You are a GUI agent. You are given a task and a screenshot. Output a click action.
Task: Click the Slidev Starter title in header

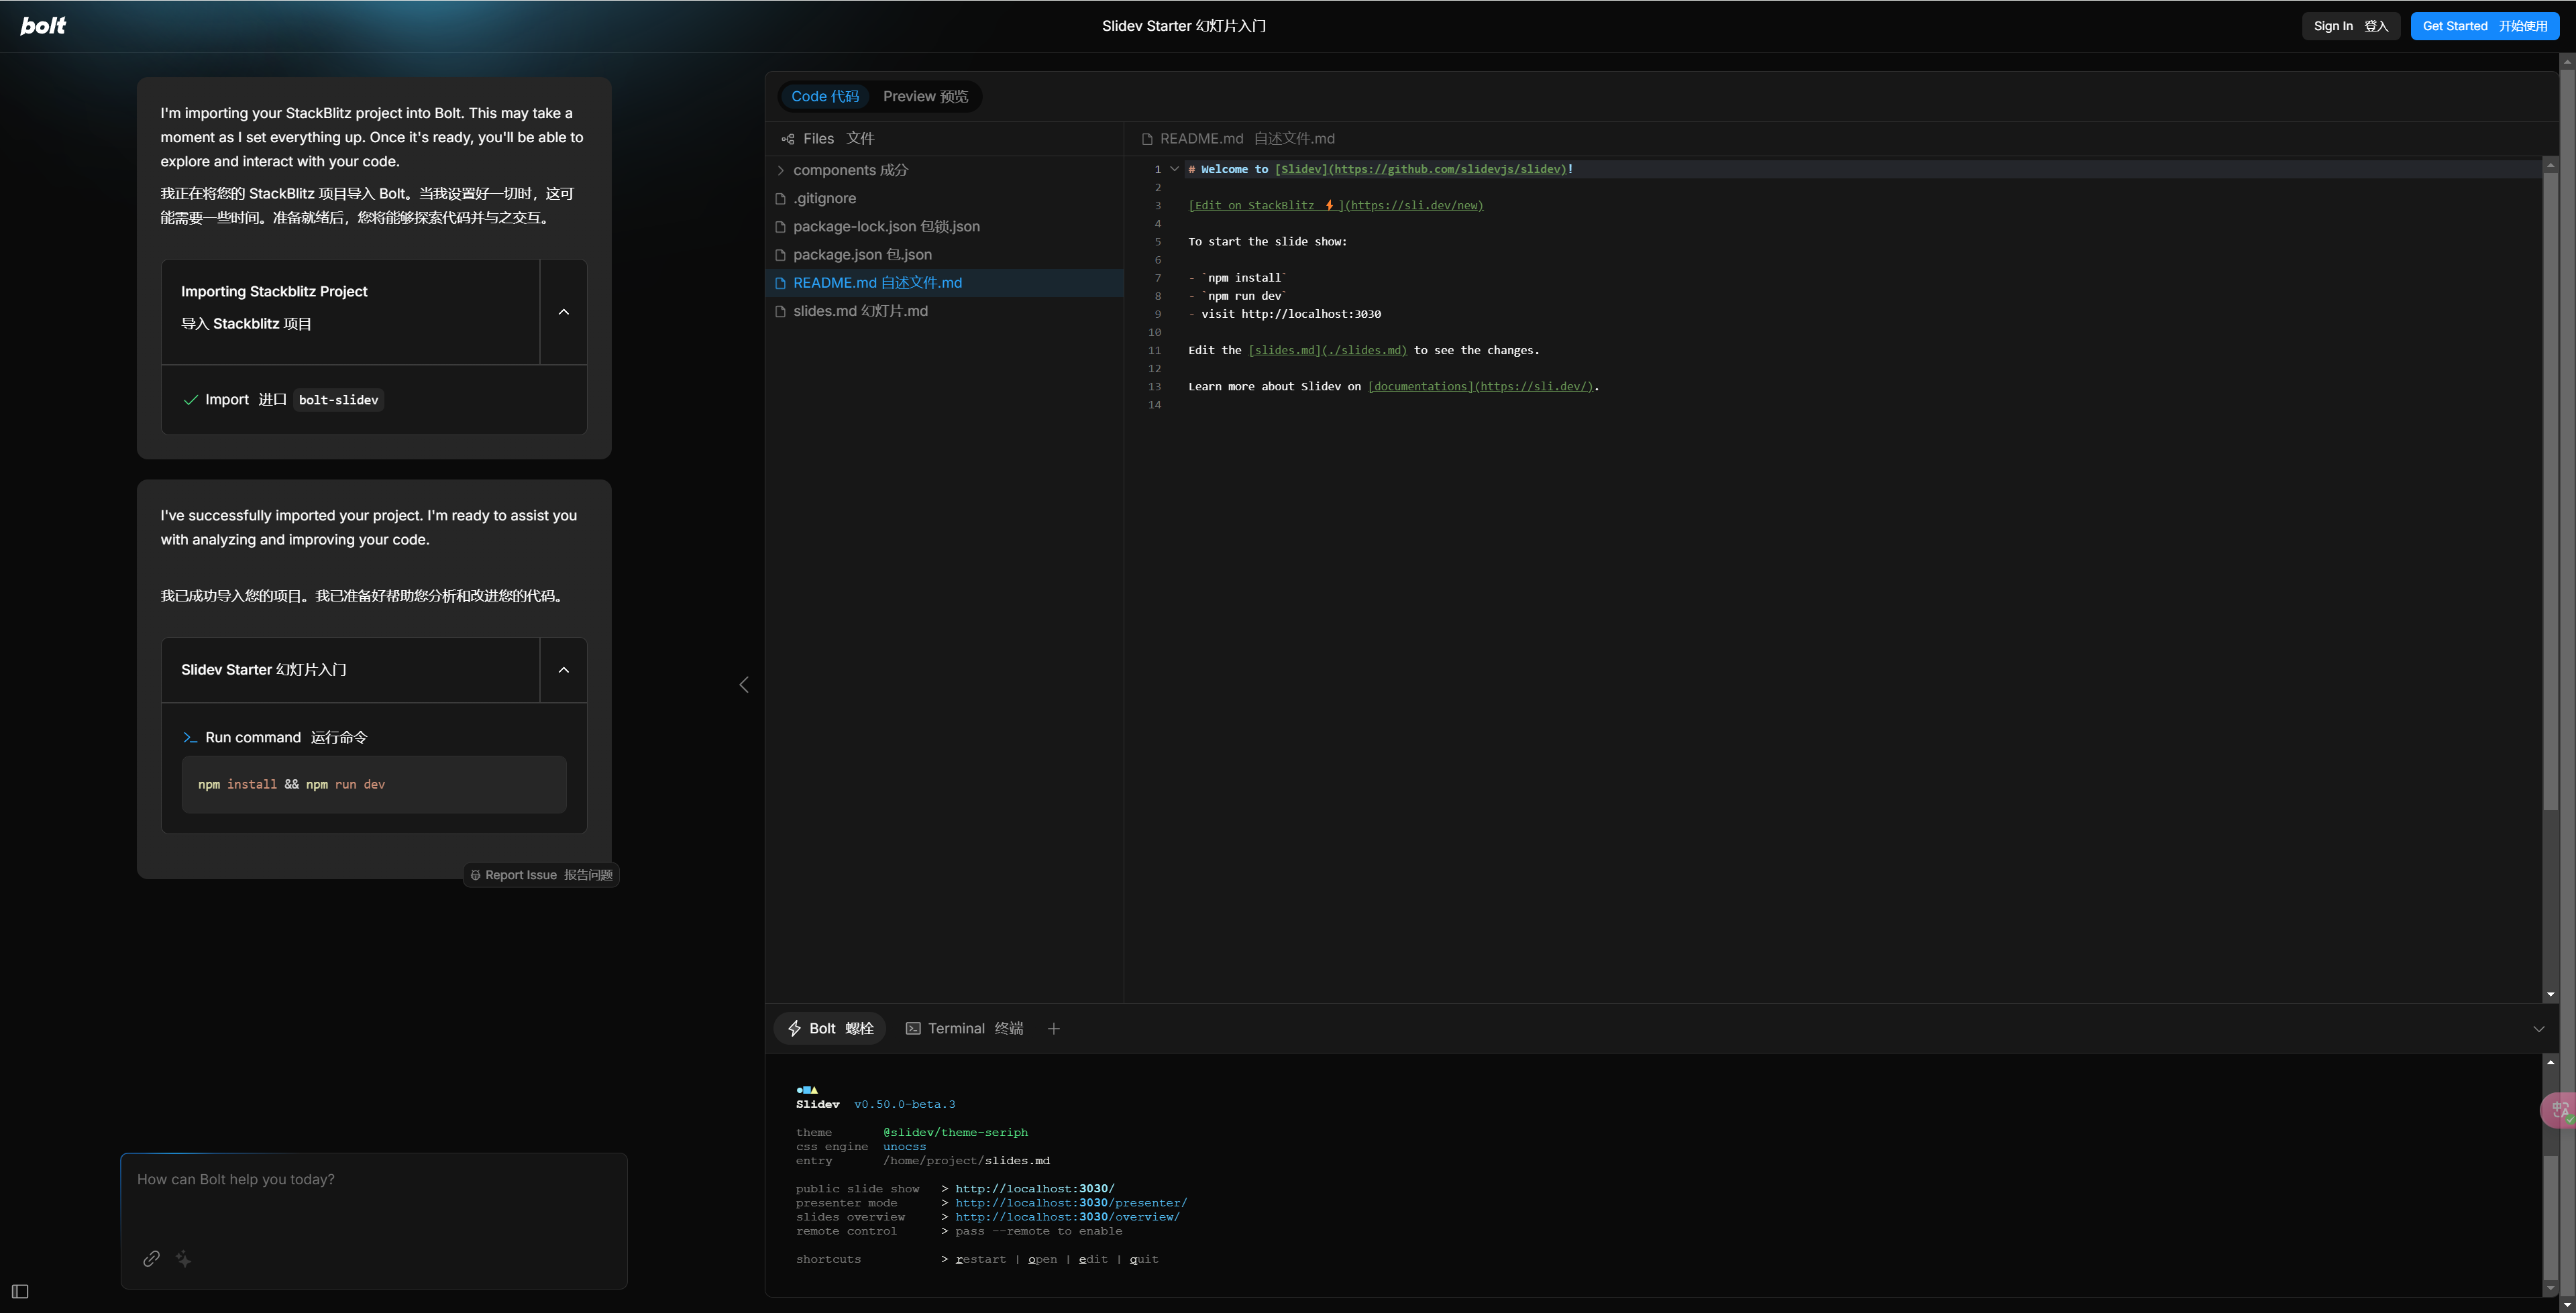coord(1184,26)
